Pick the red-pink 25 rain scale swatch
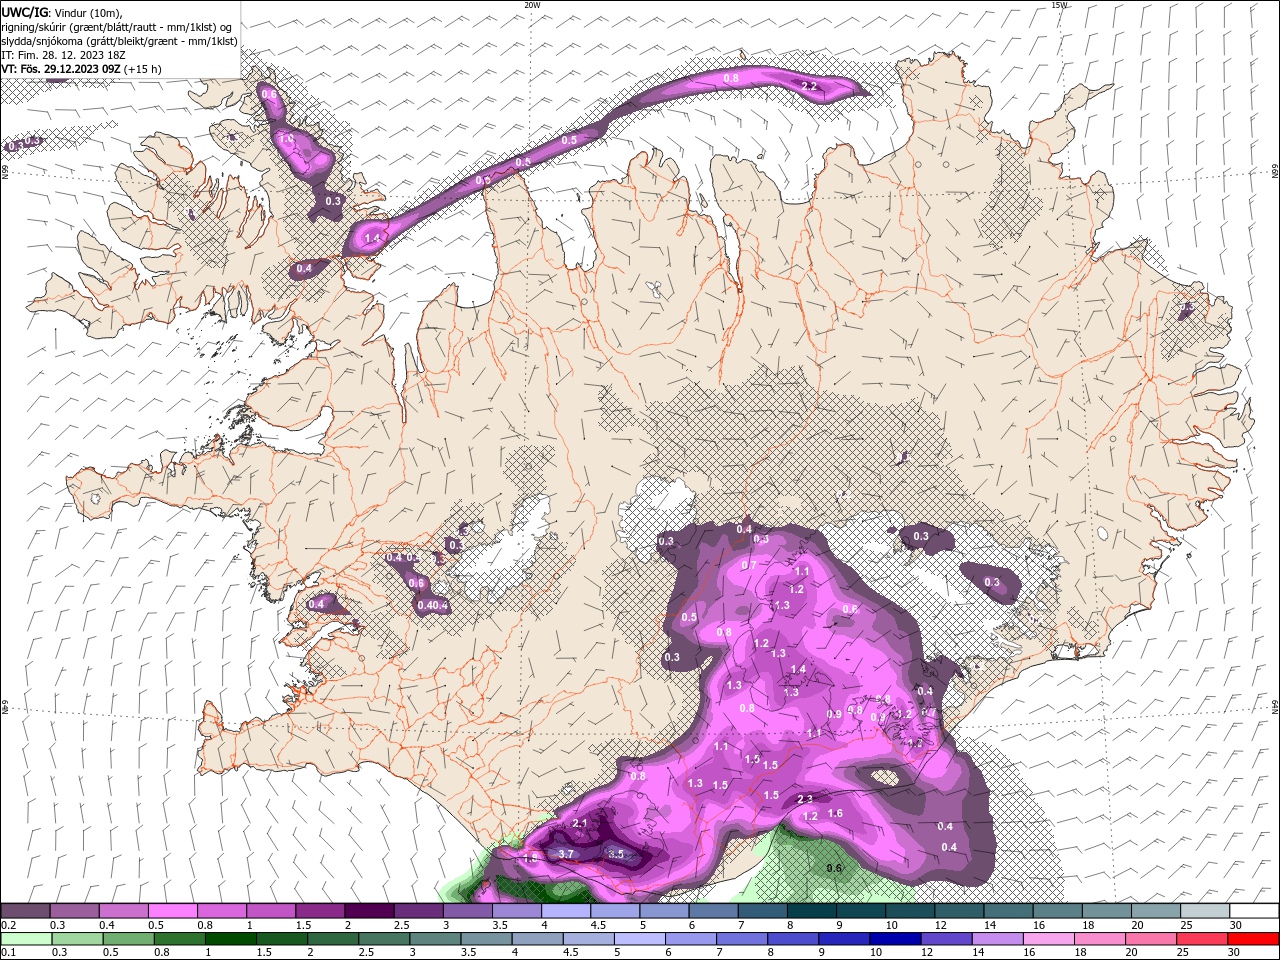The width and height of the screenshot is (1280, 960). [x=1202, y=939]
